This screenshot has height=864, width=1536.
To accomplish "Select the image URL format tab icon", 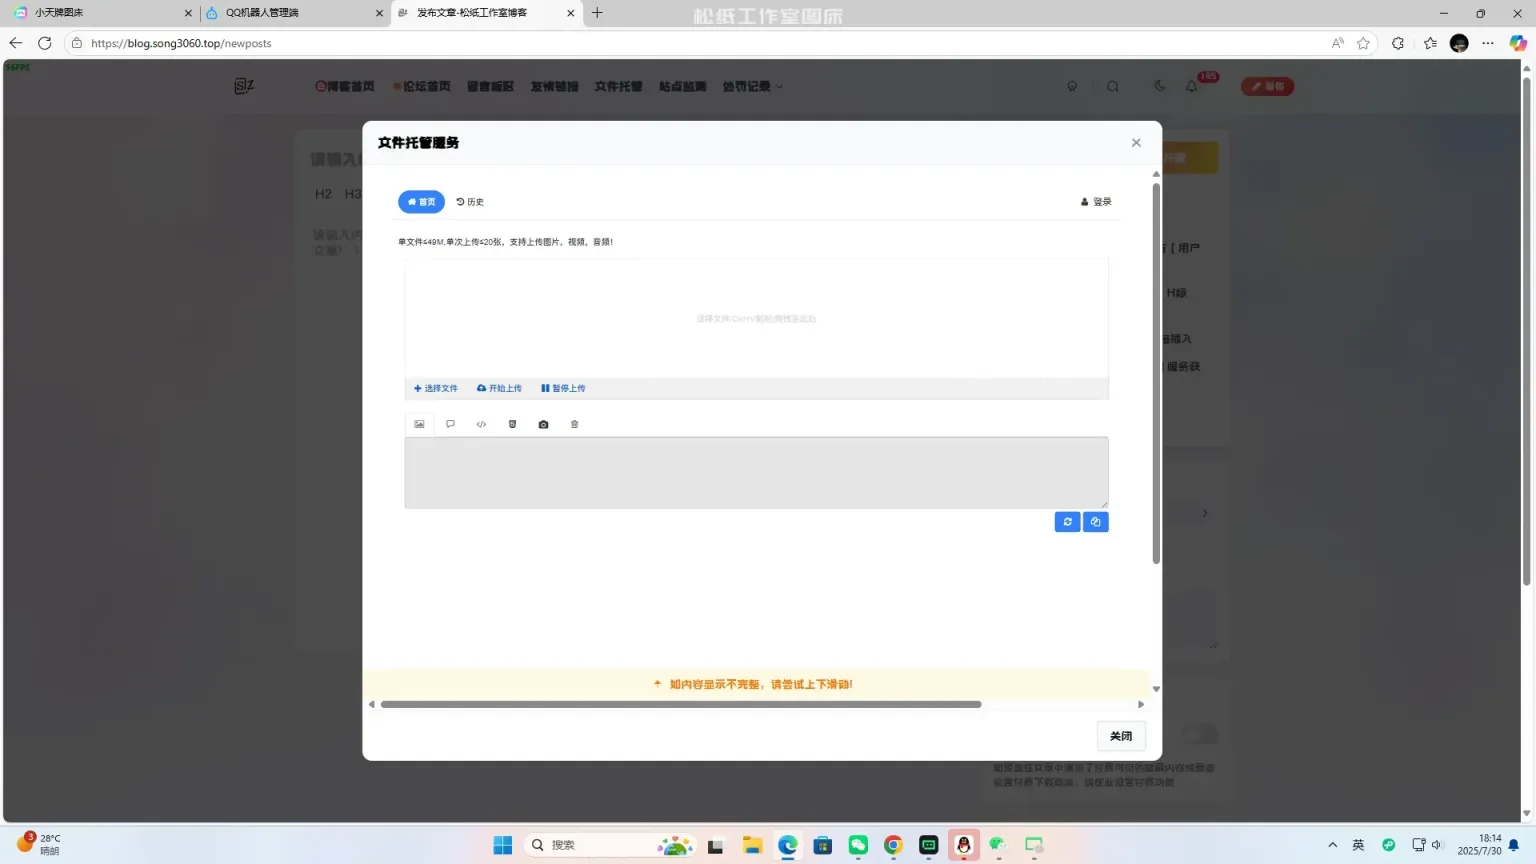I will click(419, 424).
